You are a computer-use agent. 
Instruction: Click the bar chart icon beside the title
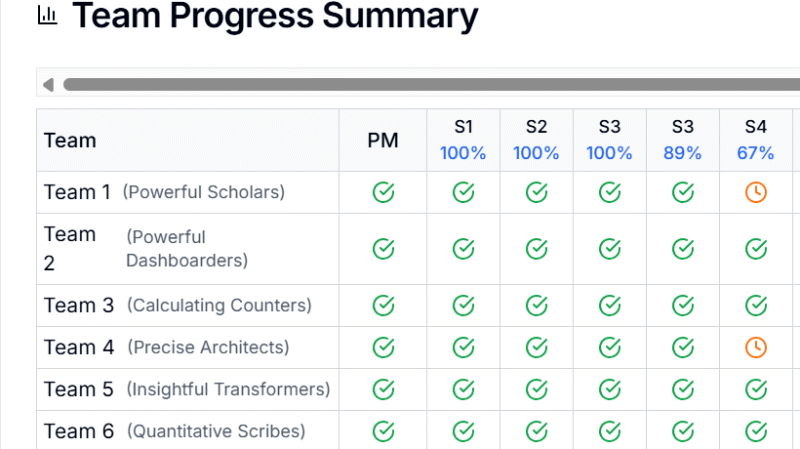(x=47, y=16)
